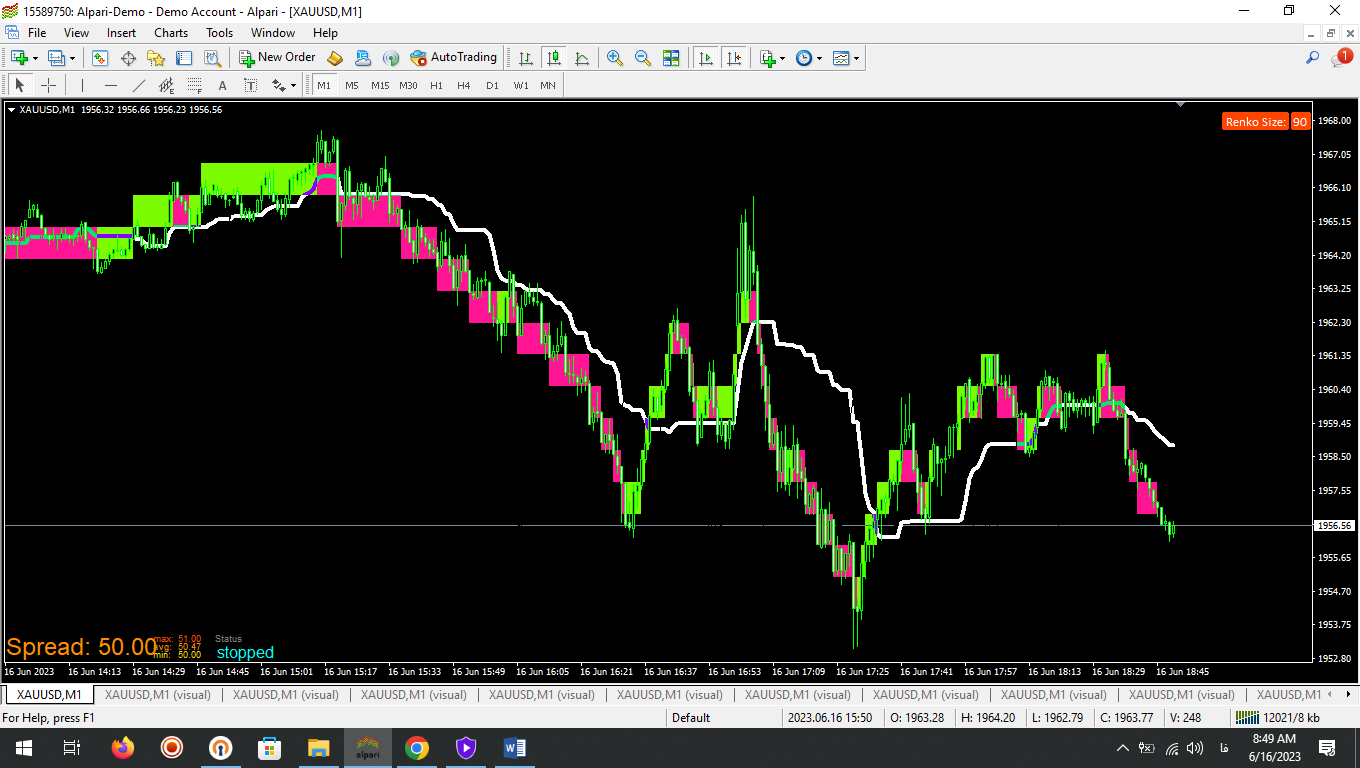Open the Window menu

tap(273, 33)
